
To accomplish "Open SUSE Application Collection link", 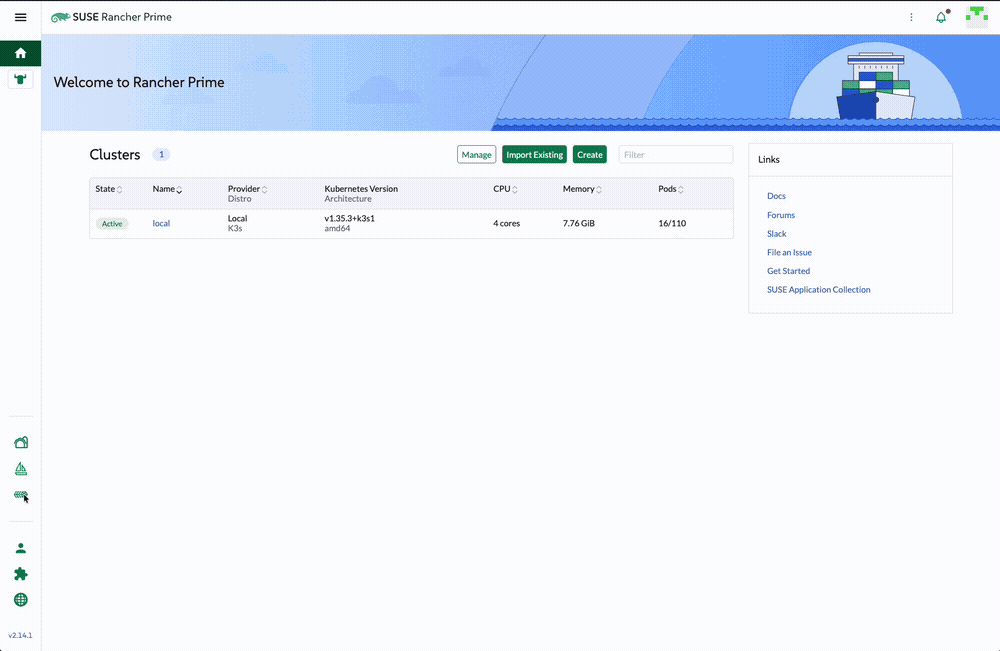I will [819, 289].
